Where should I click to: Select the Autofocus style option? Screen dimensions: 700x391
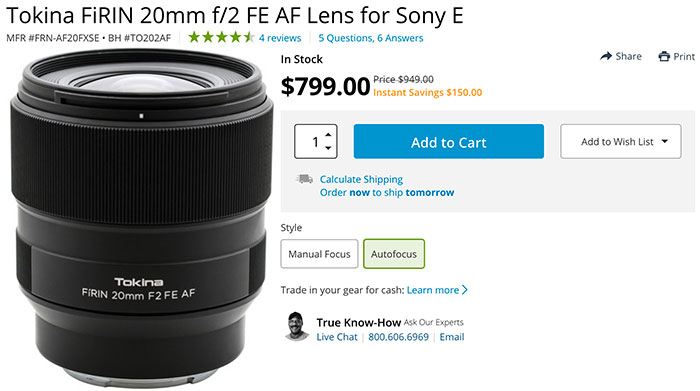click(x=394, y=254)
